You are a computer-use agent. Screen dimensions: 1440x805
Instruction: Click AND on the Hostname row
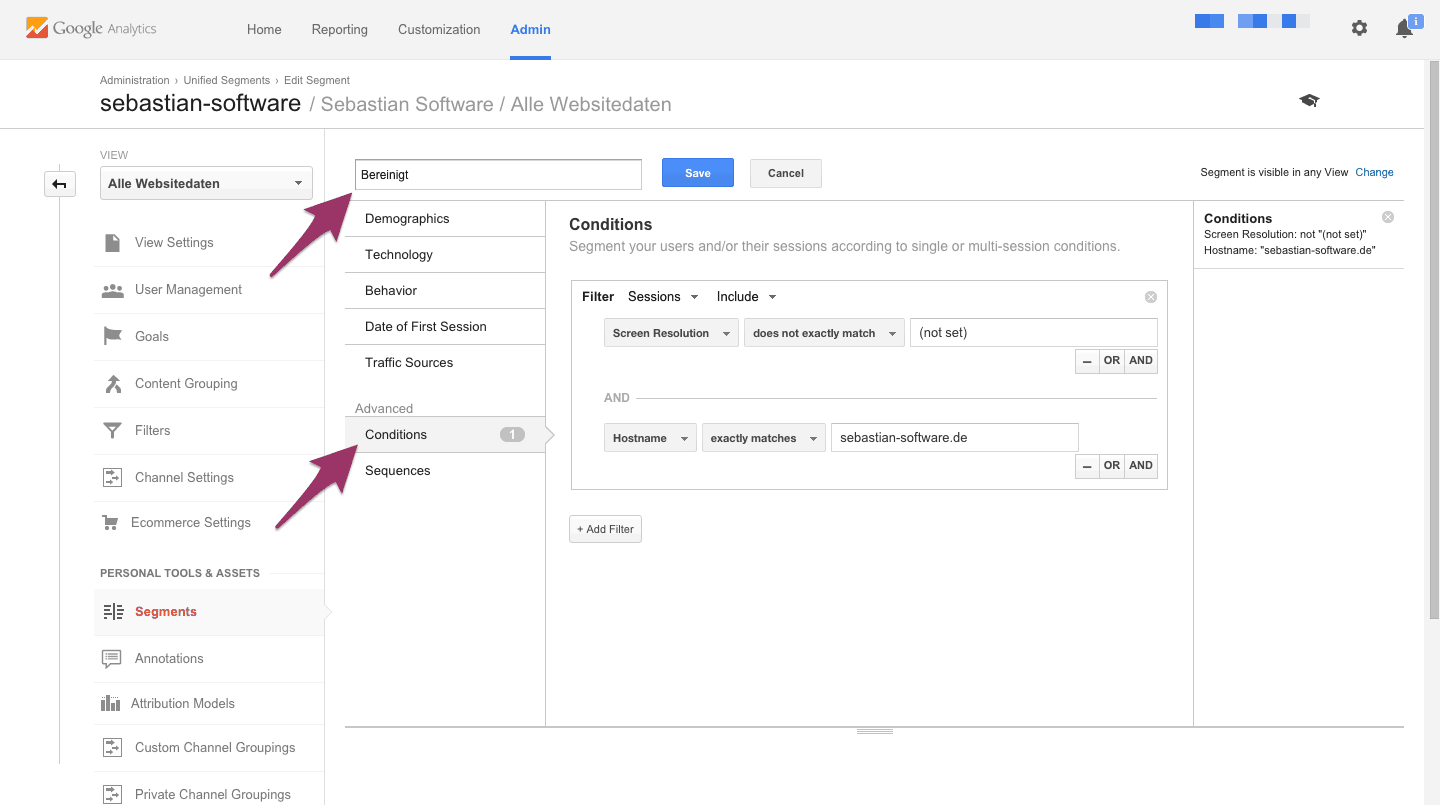pyautogui.click(x=1141, y=466)
